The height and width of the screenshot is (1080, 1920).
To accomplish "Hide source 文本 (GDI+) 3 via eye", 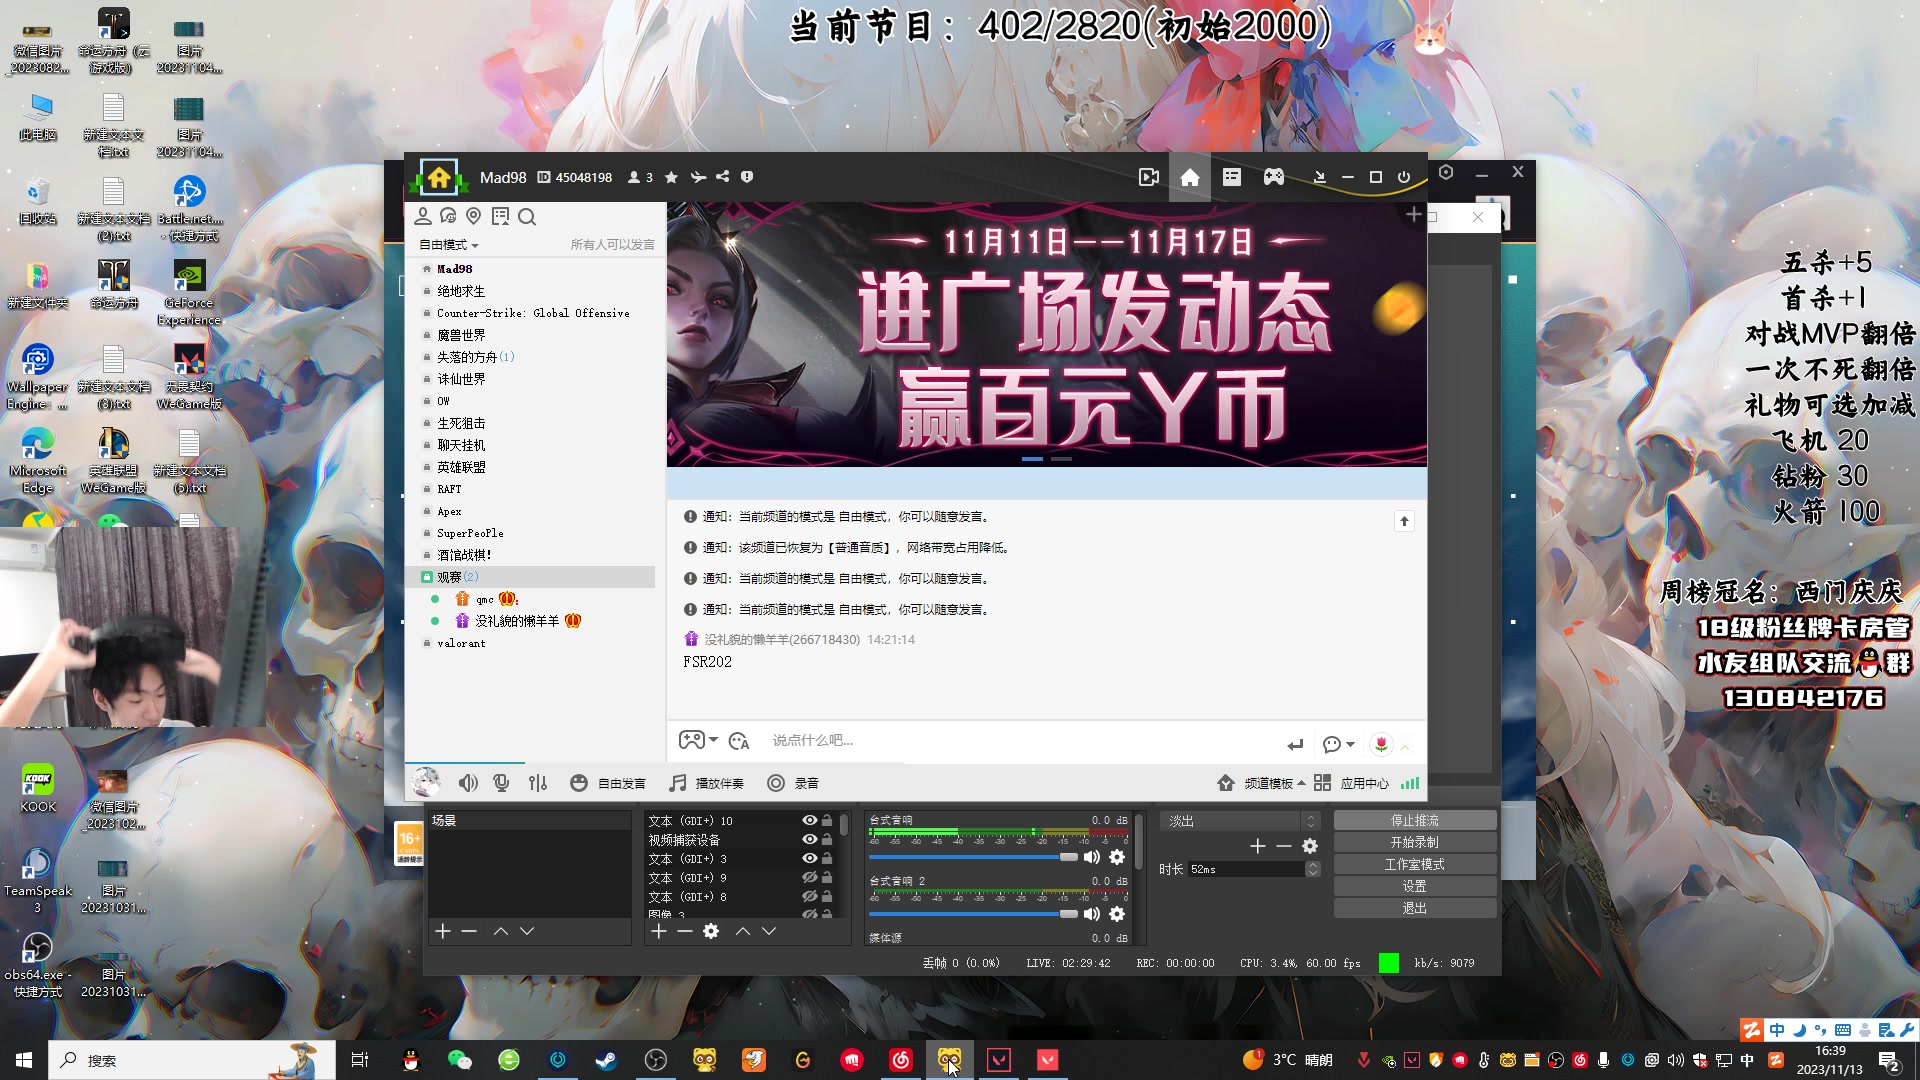I will point(810,858).
